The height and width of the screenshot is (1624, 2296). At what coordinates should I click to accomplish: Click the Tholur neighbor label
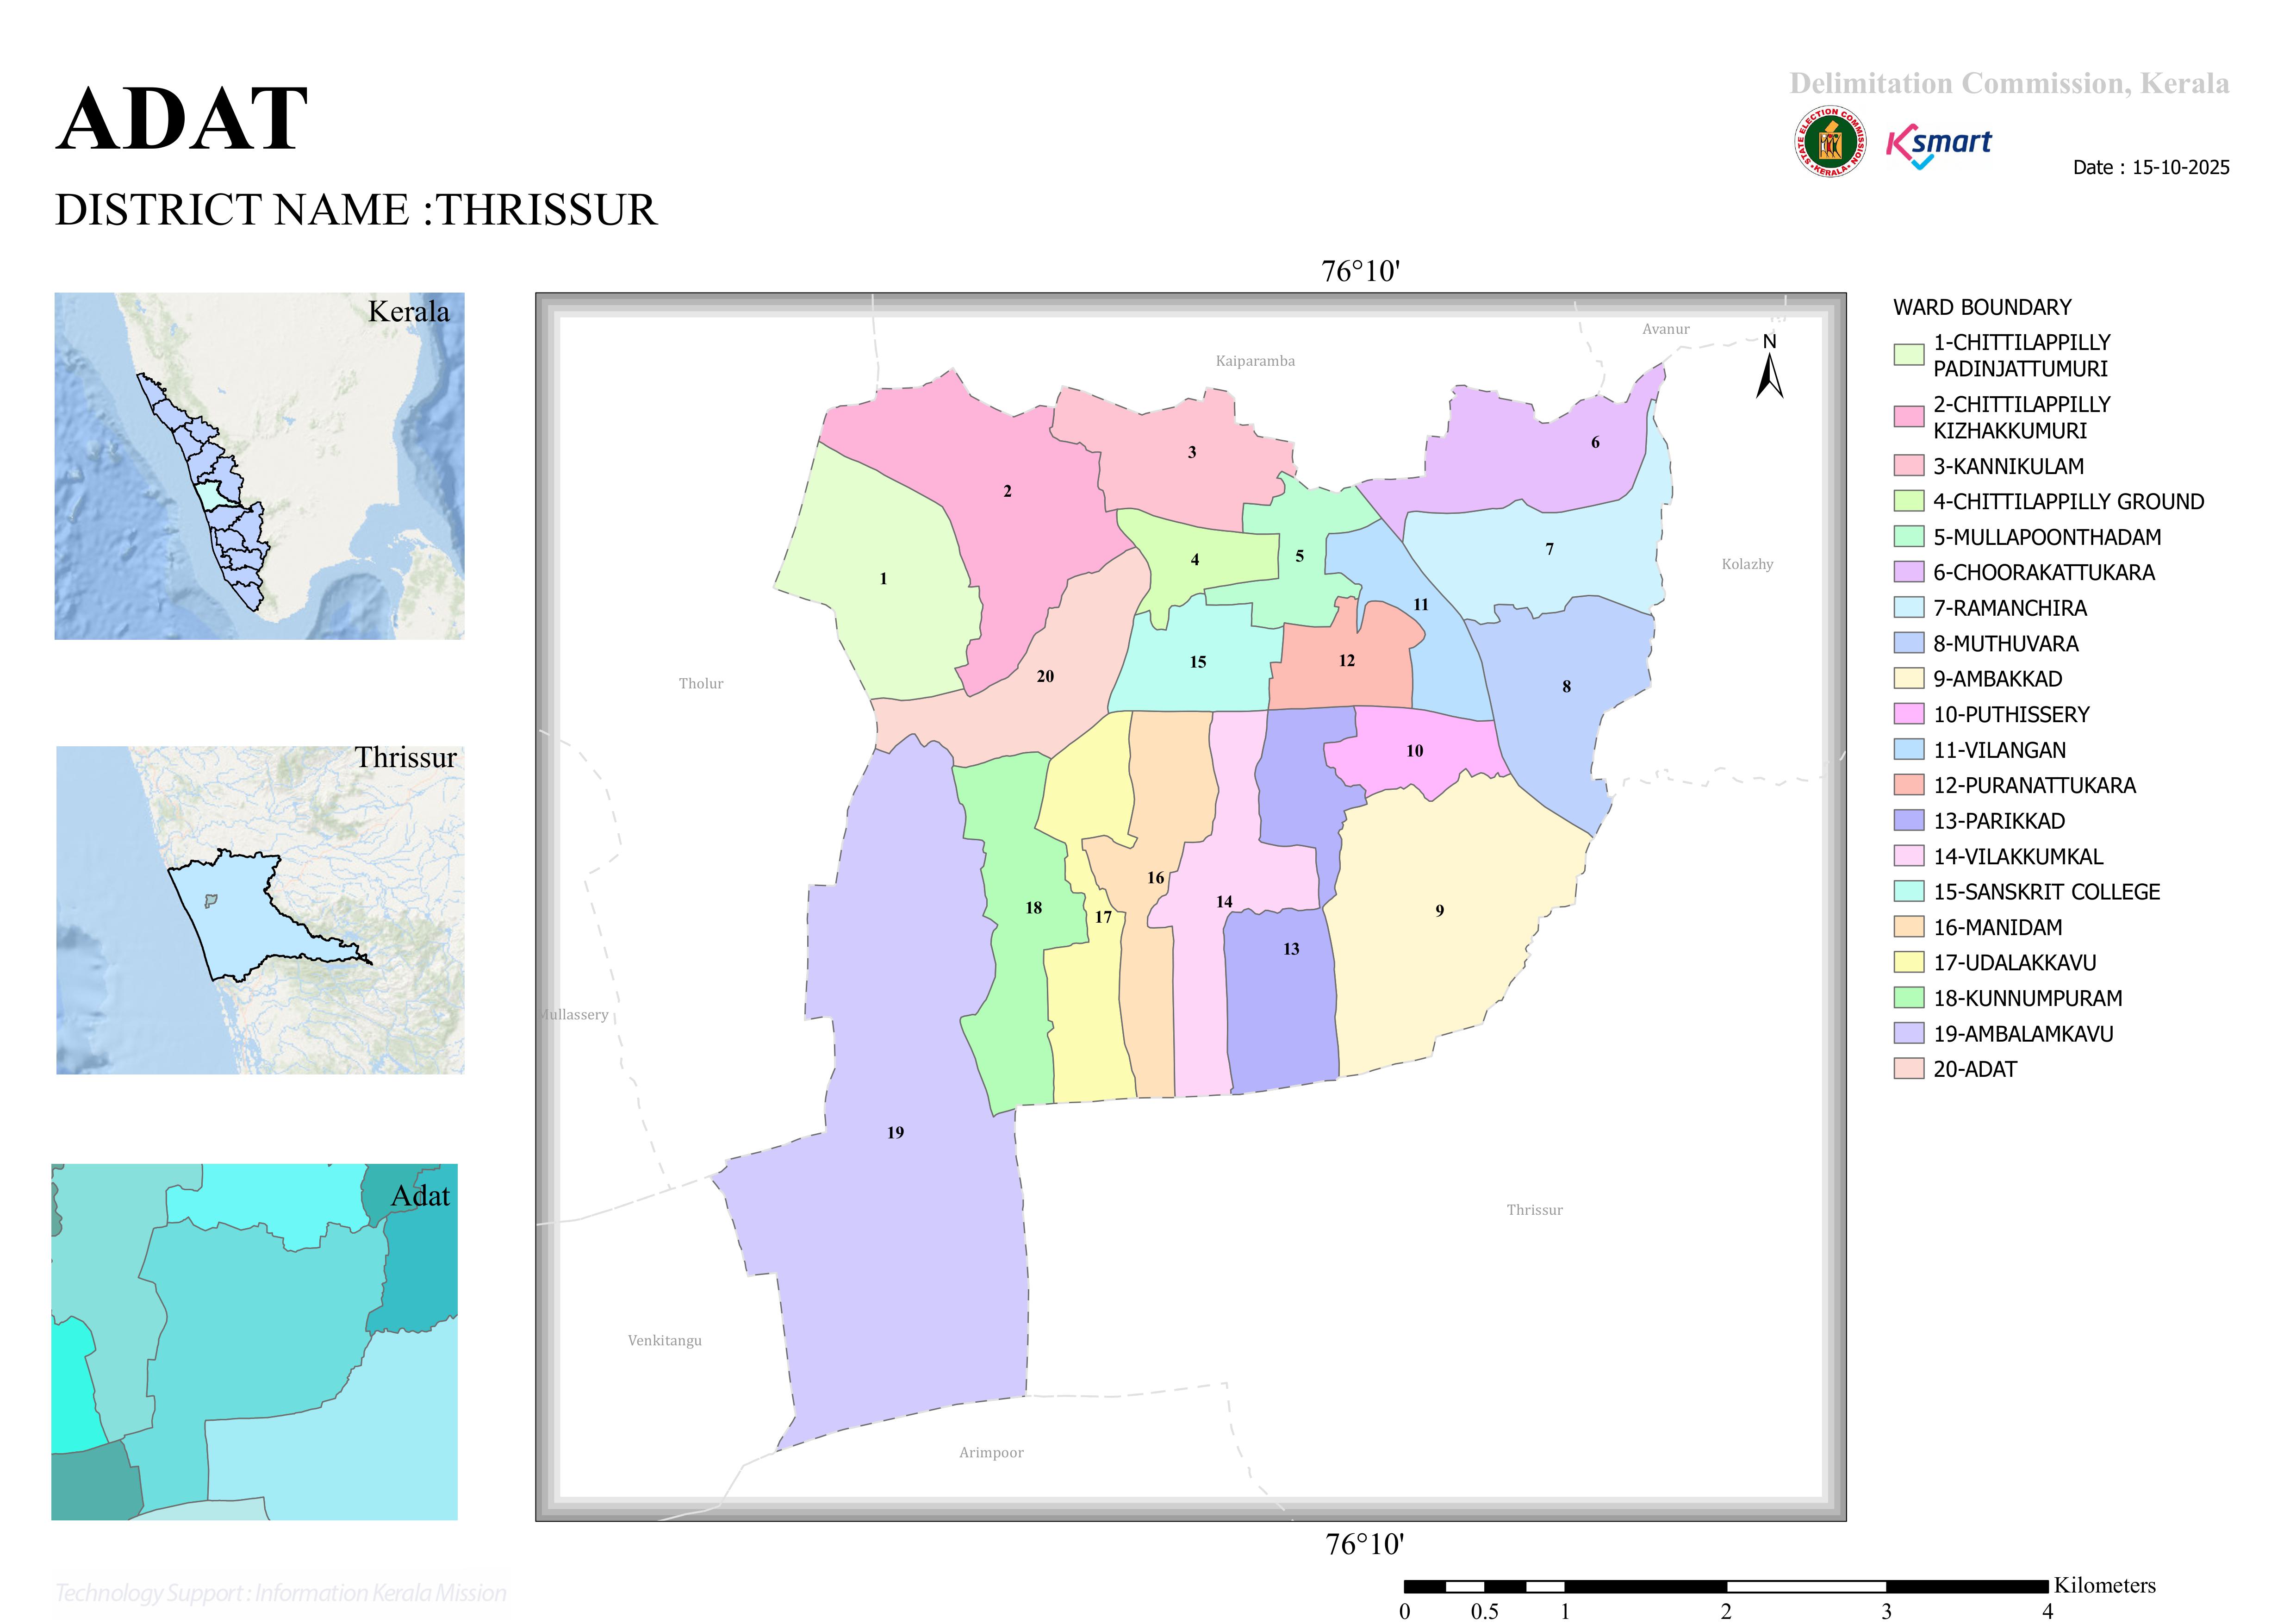701,684
